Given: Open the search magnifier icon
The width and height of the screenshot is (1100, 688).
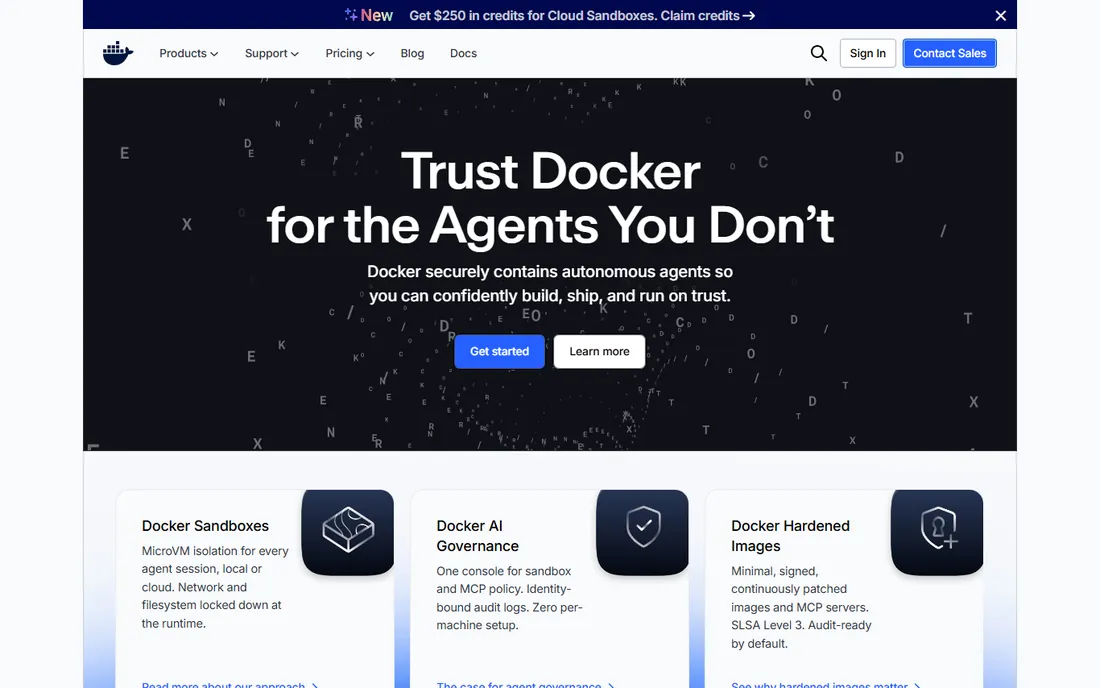Looking at the screenshot, I should pos(818,53).
